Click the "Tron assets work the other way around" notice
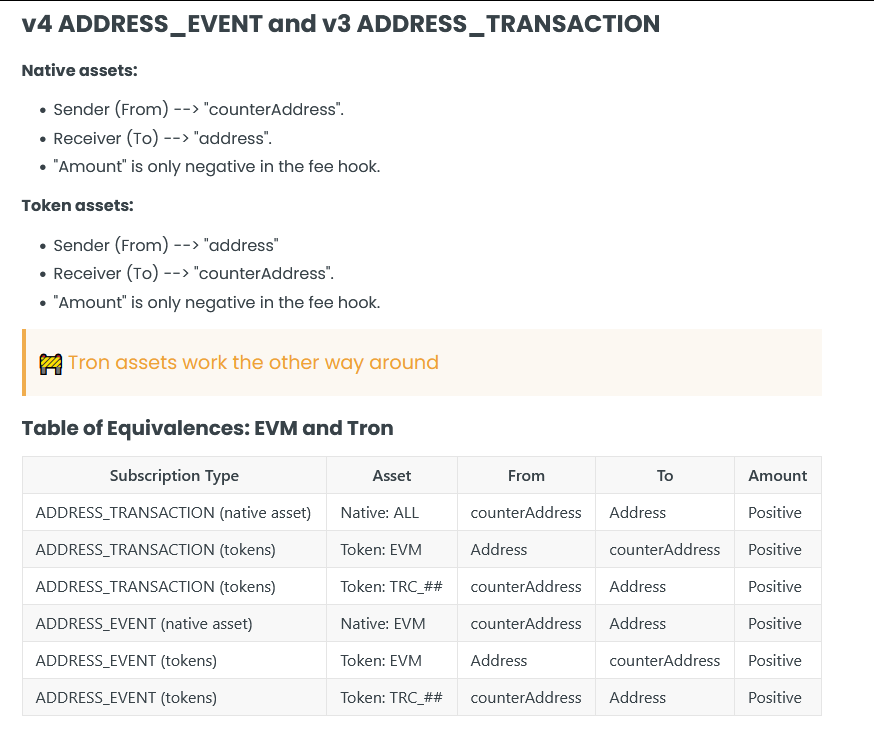Image resolution: width=874 pixels, height=741 pixels. coord(253,362)
